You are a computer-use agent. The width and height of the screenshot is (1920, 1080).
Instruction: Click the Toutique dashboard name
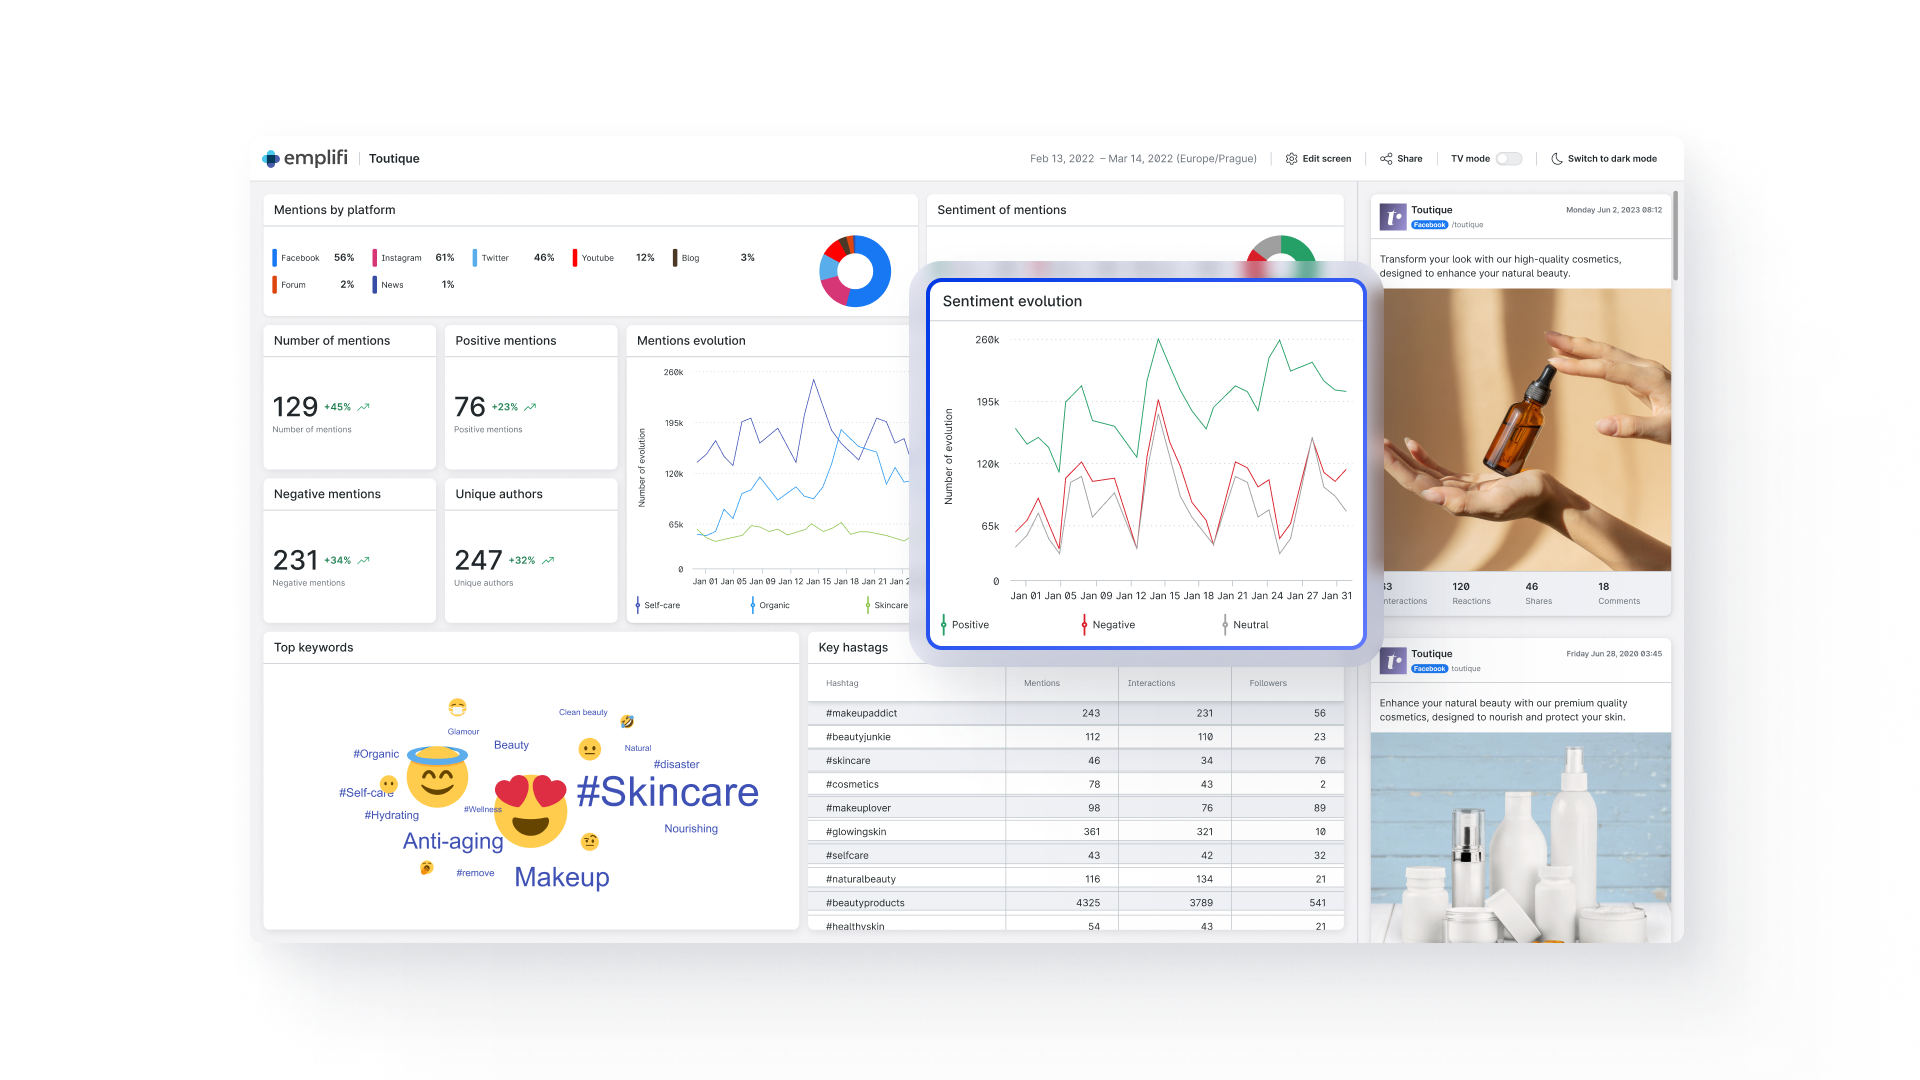pyautogui.click(x=394, y=159)
